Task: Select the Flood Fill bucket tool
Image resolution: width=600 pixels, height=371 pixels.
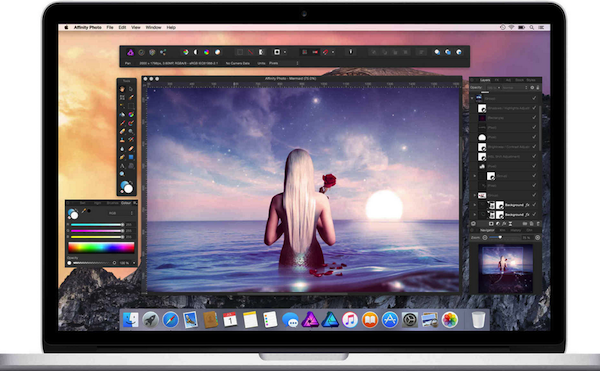Action: (122, 114)
